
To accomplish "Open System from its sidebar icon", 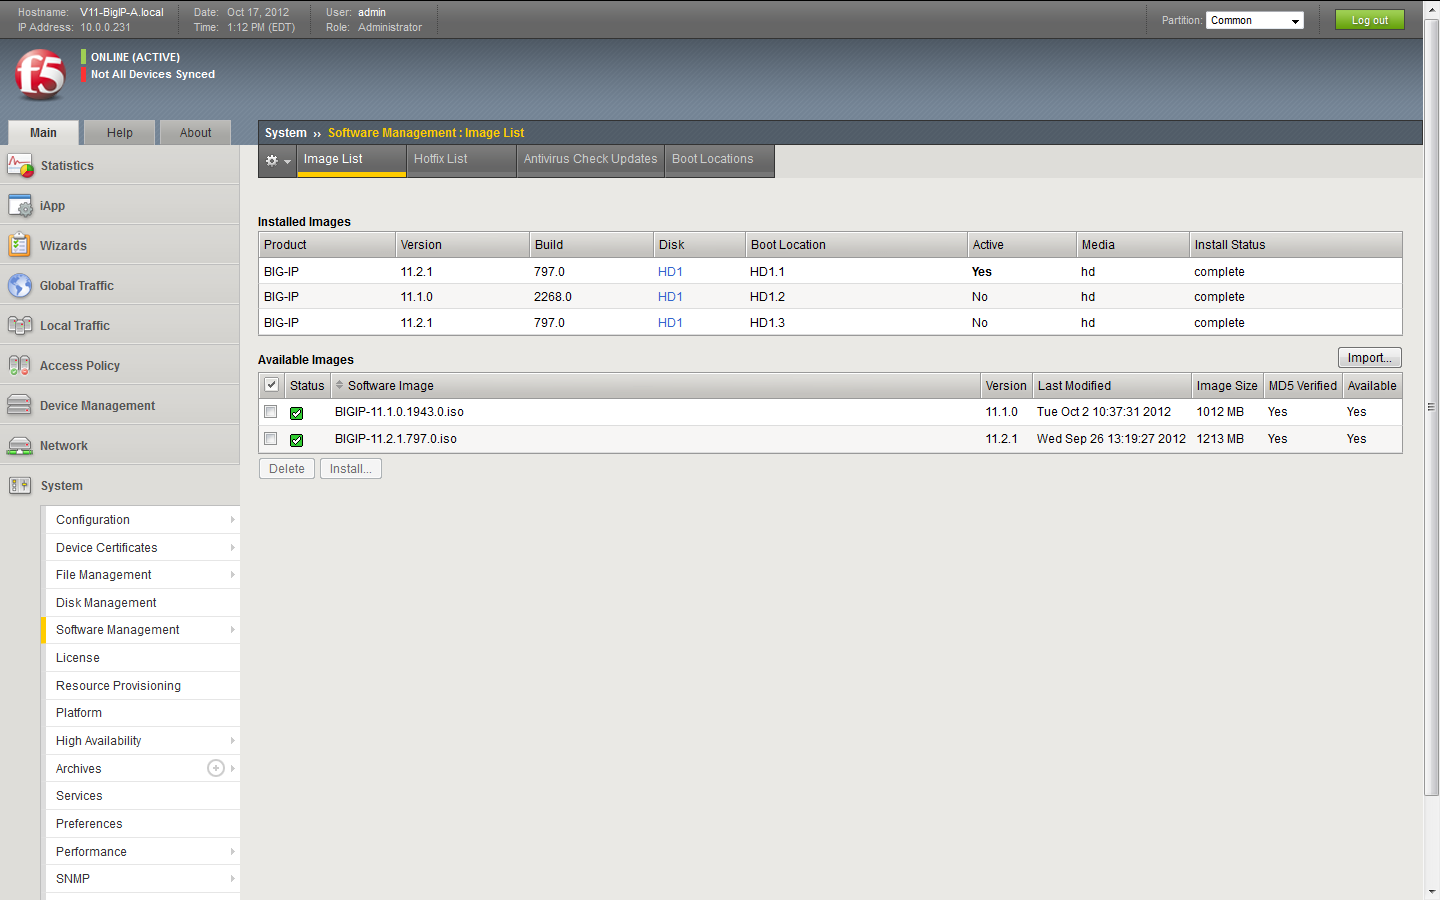I will (20, 485).
